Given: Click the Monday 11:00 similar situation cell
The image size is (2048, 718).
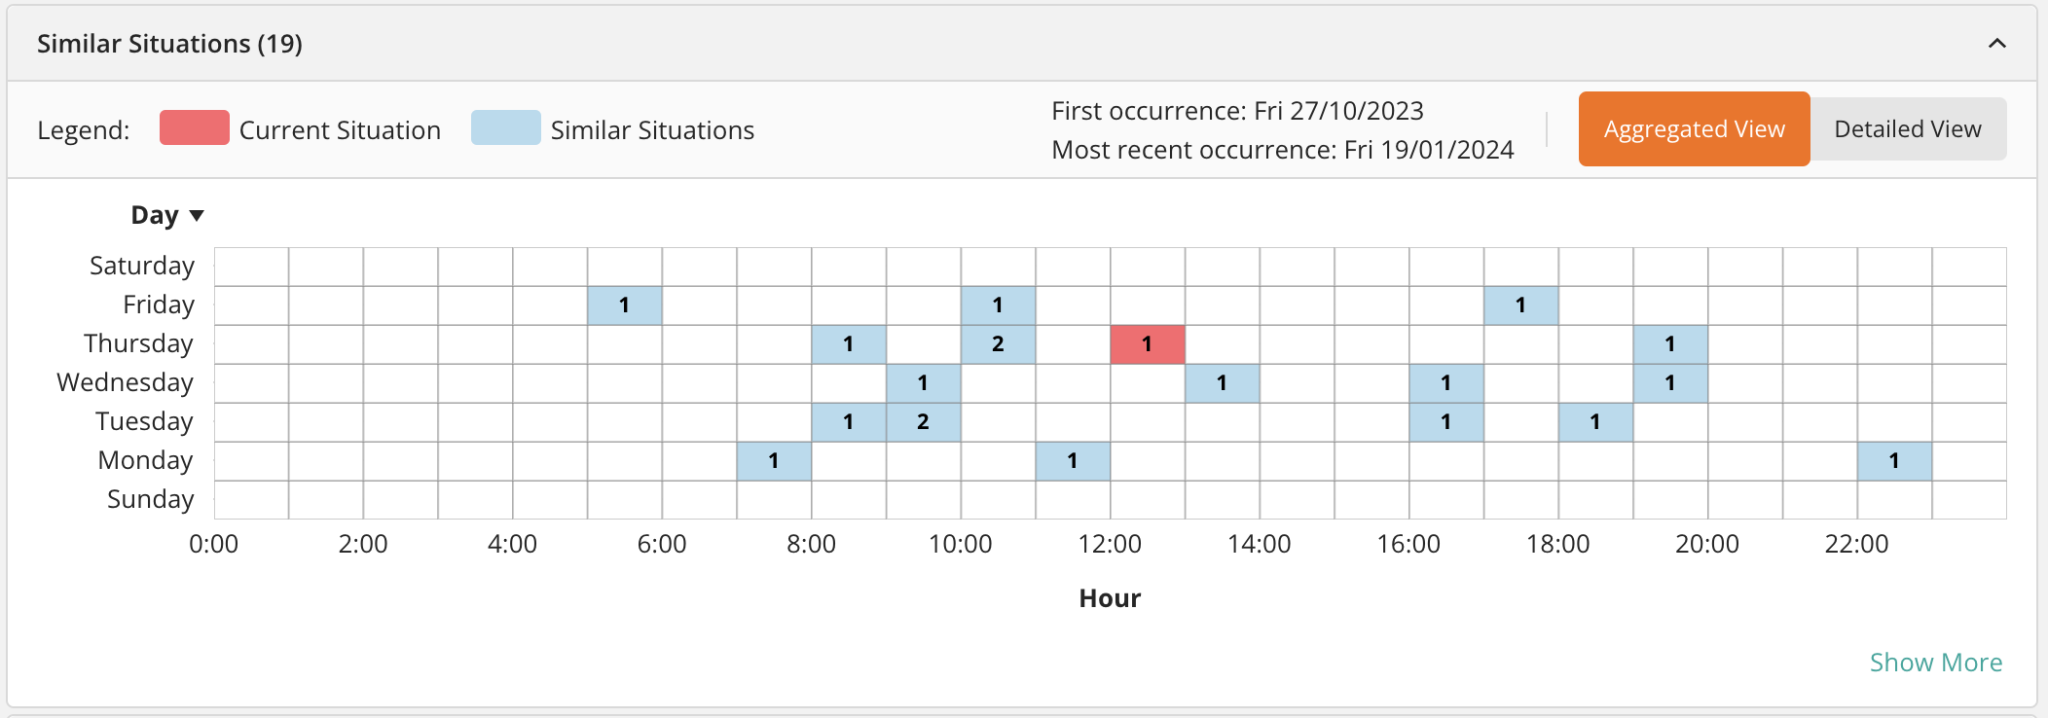Looking at the screenshot, I should coord(1072,461).
